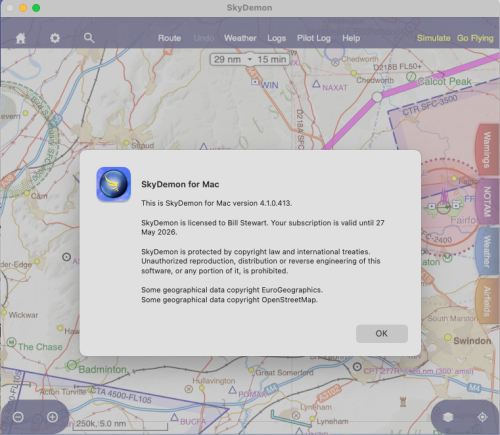Open settings via the gear icon
The width and height of the screenshot is (500, 435).
[x=55, y=38]
